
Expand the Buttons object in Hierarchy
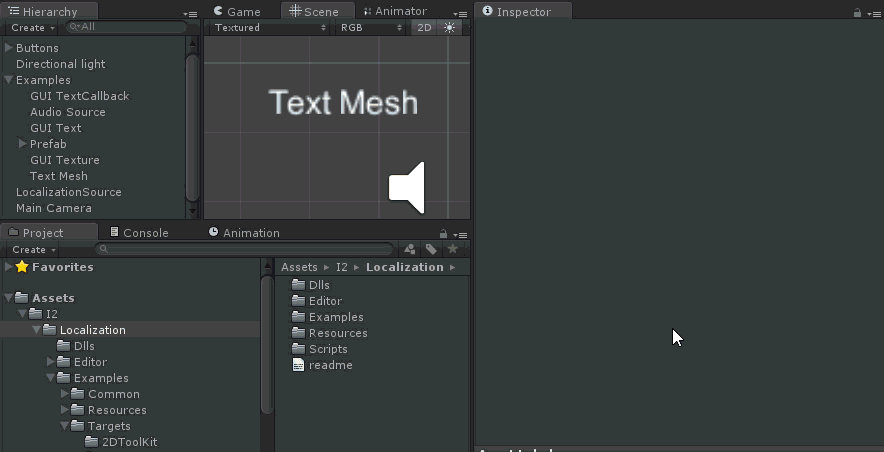(x=9, y=48)
